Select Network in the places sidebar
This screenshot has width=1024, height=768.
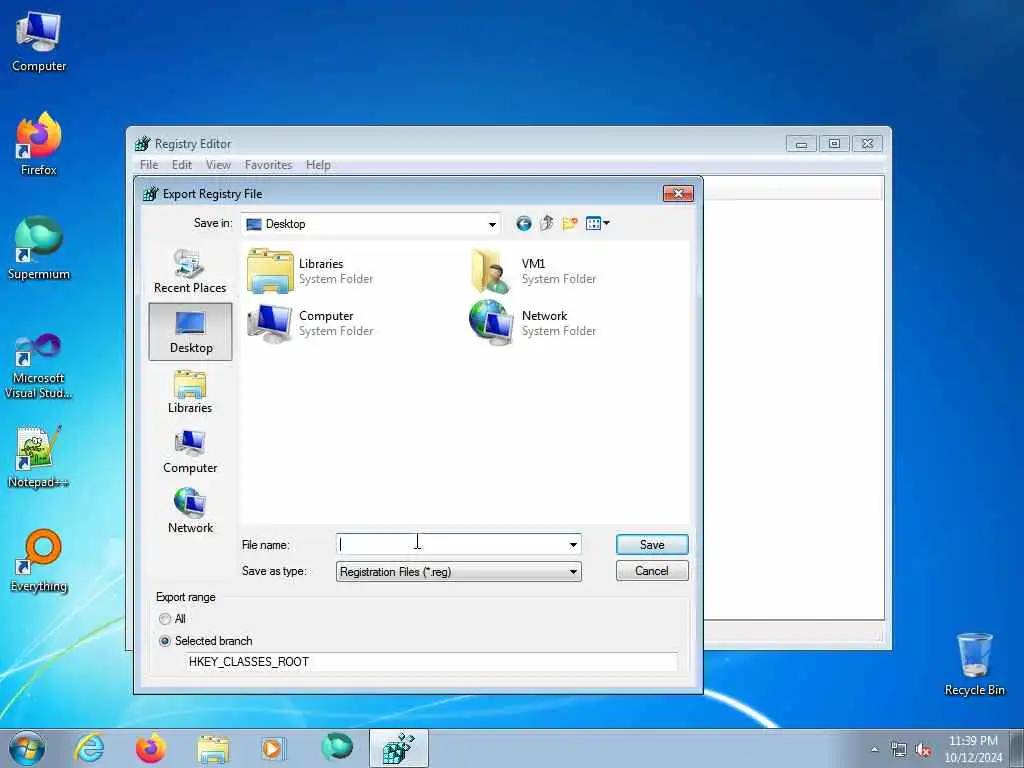[x=190, y=511]
